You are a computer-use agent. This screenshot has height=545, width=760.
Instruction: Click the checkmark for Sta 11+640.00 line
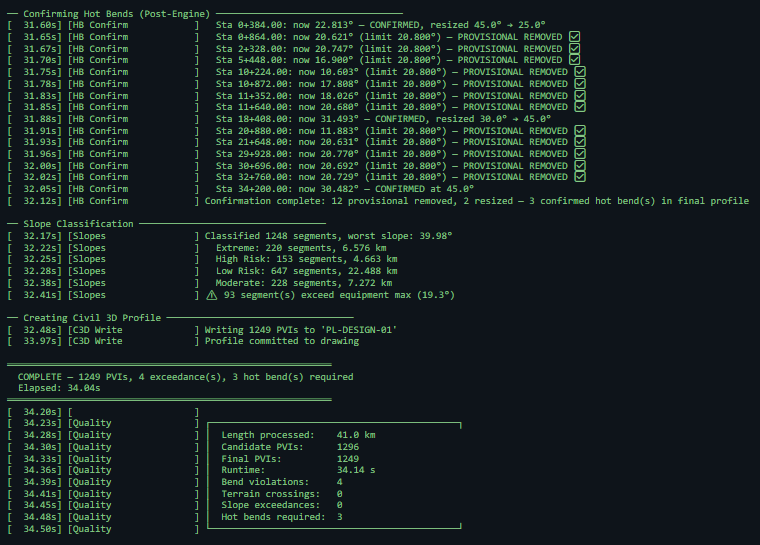tap(580, 107)
